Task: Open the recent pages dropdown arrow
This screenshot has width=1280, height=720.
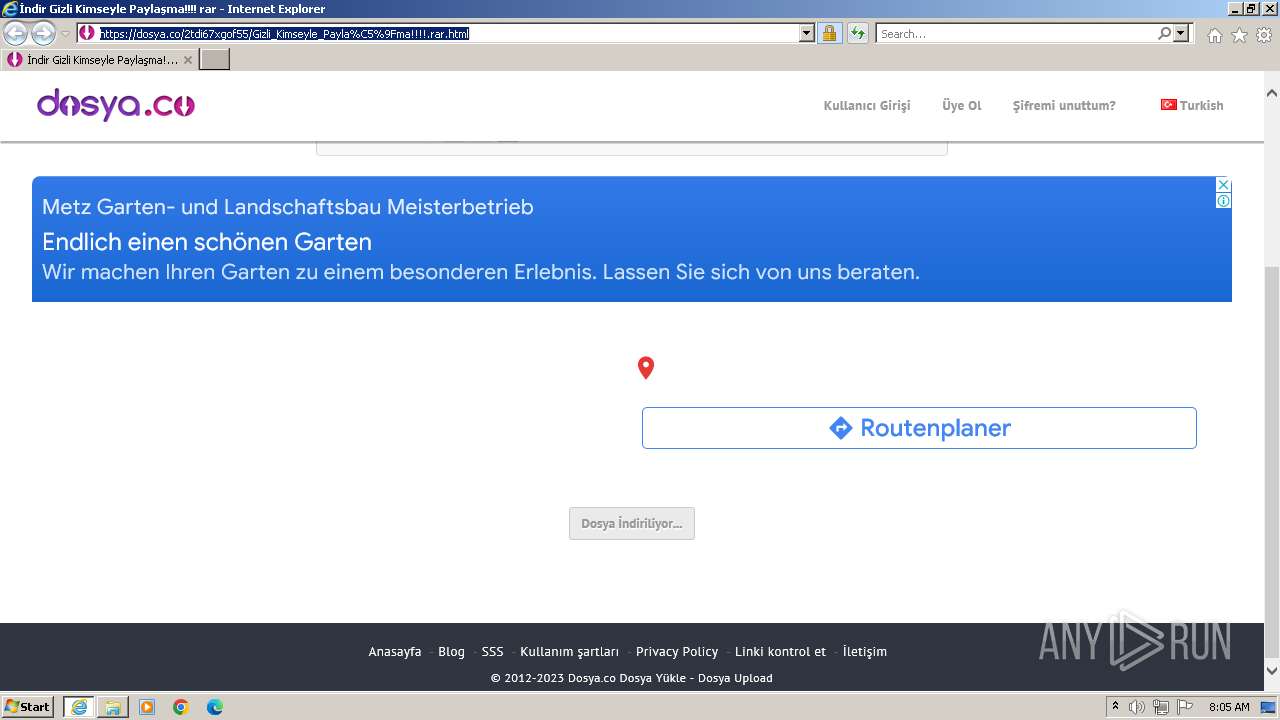Action: coord(65,34)
